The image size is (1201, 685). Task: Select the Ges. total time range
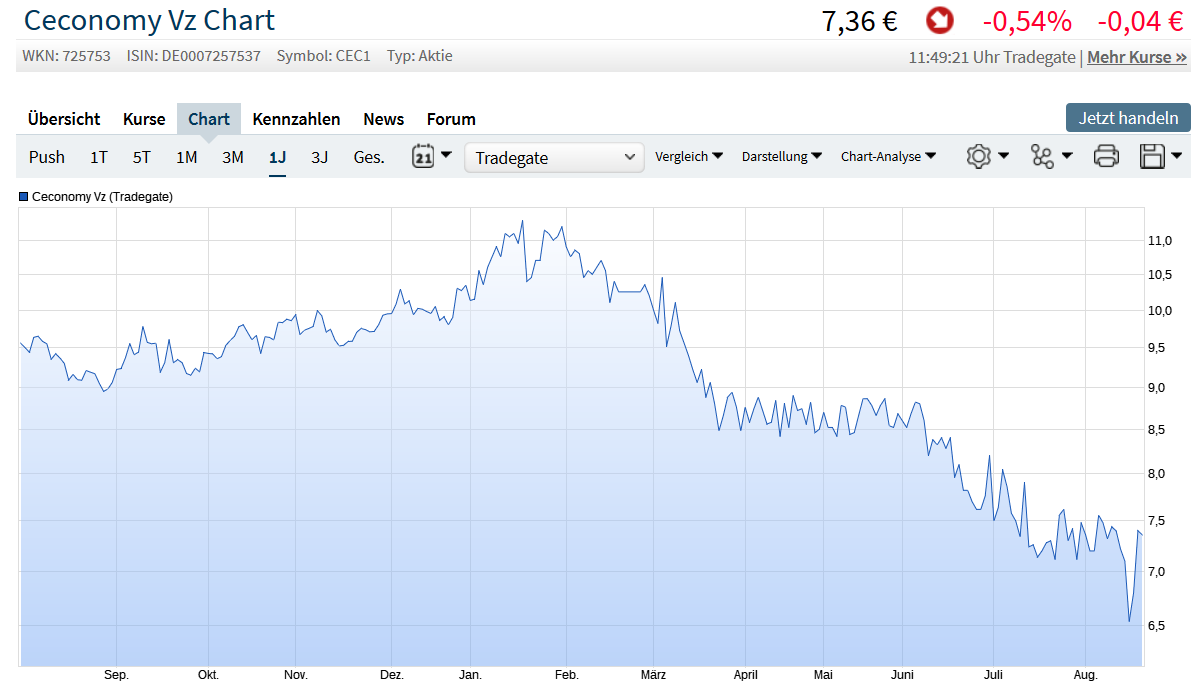pyautogui.click(x=369, y=157)
